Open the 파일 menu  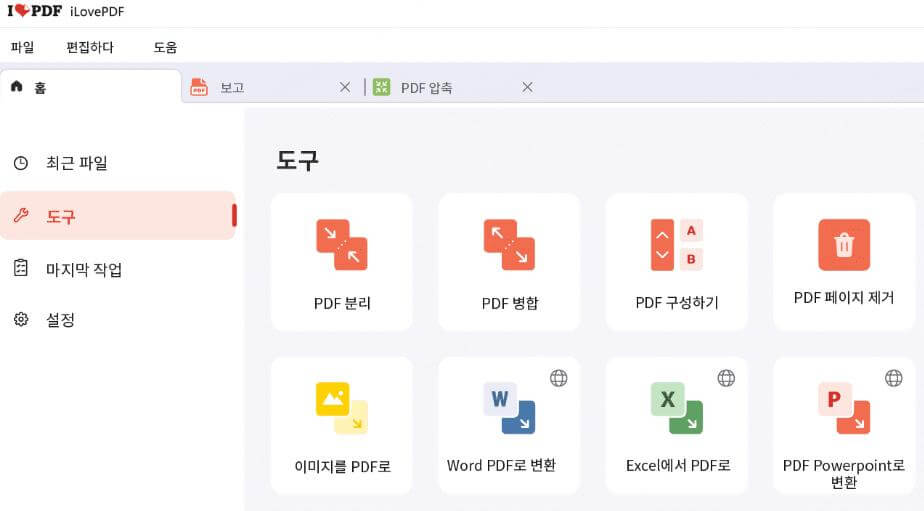point(22,47)
